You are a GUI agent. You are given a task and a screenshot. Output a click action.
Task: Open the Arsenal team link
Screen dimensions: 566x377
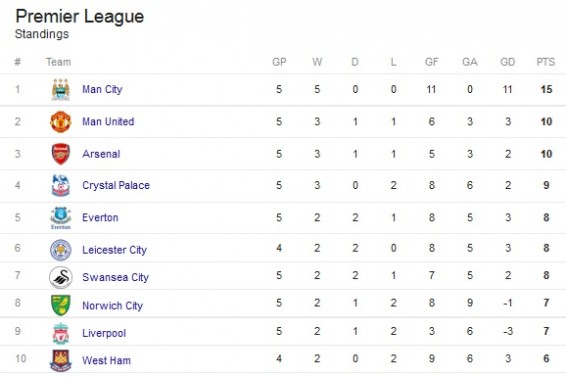(101, 154)
